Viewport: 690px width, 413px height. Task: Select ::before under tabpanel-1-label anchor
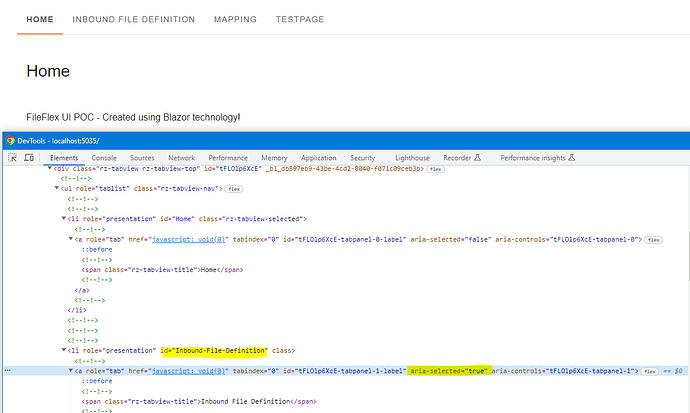click(97, 381)
